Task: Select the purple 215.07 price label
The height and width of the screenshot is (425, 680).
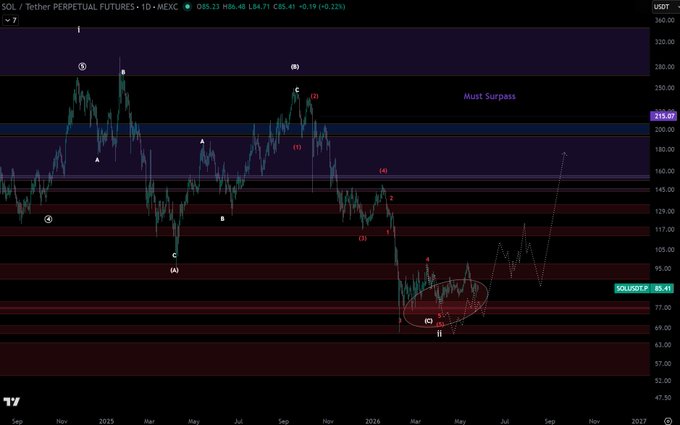Action: coord(663,116)
